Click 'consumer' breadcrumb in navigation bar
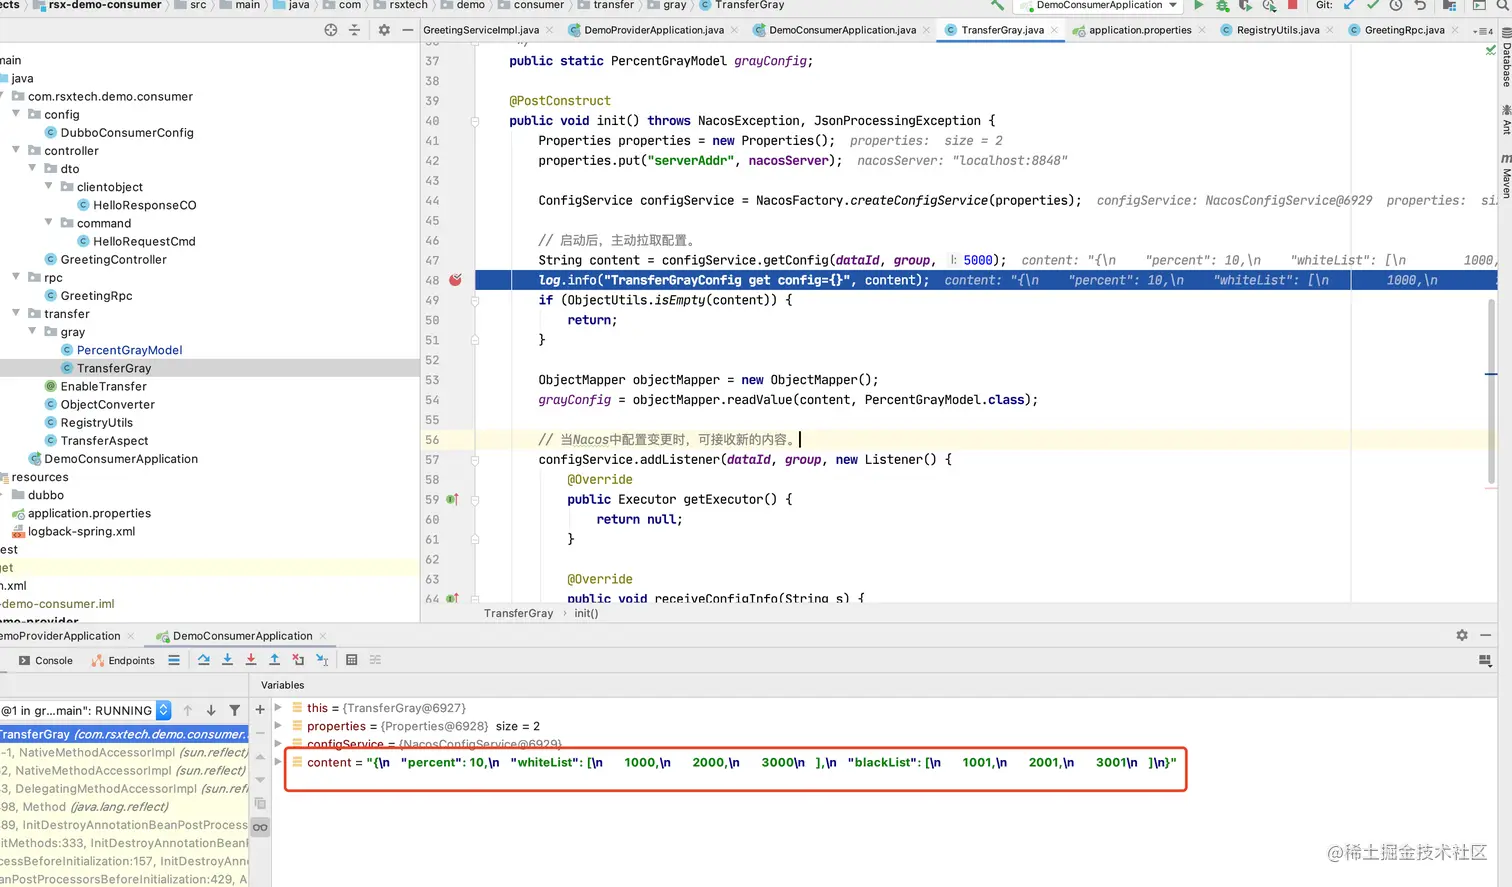 (x=539, y=5)
